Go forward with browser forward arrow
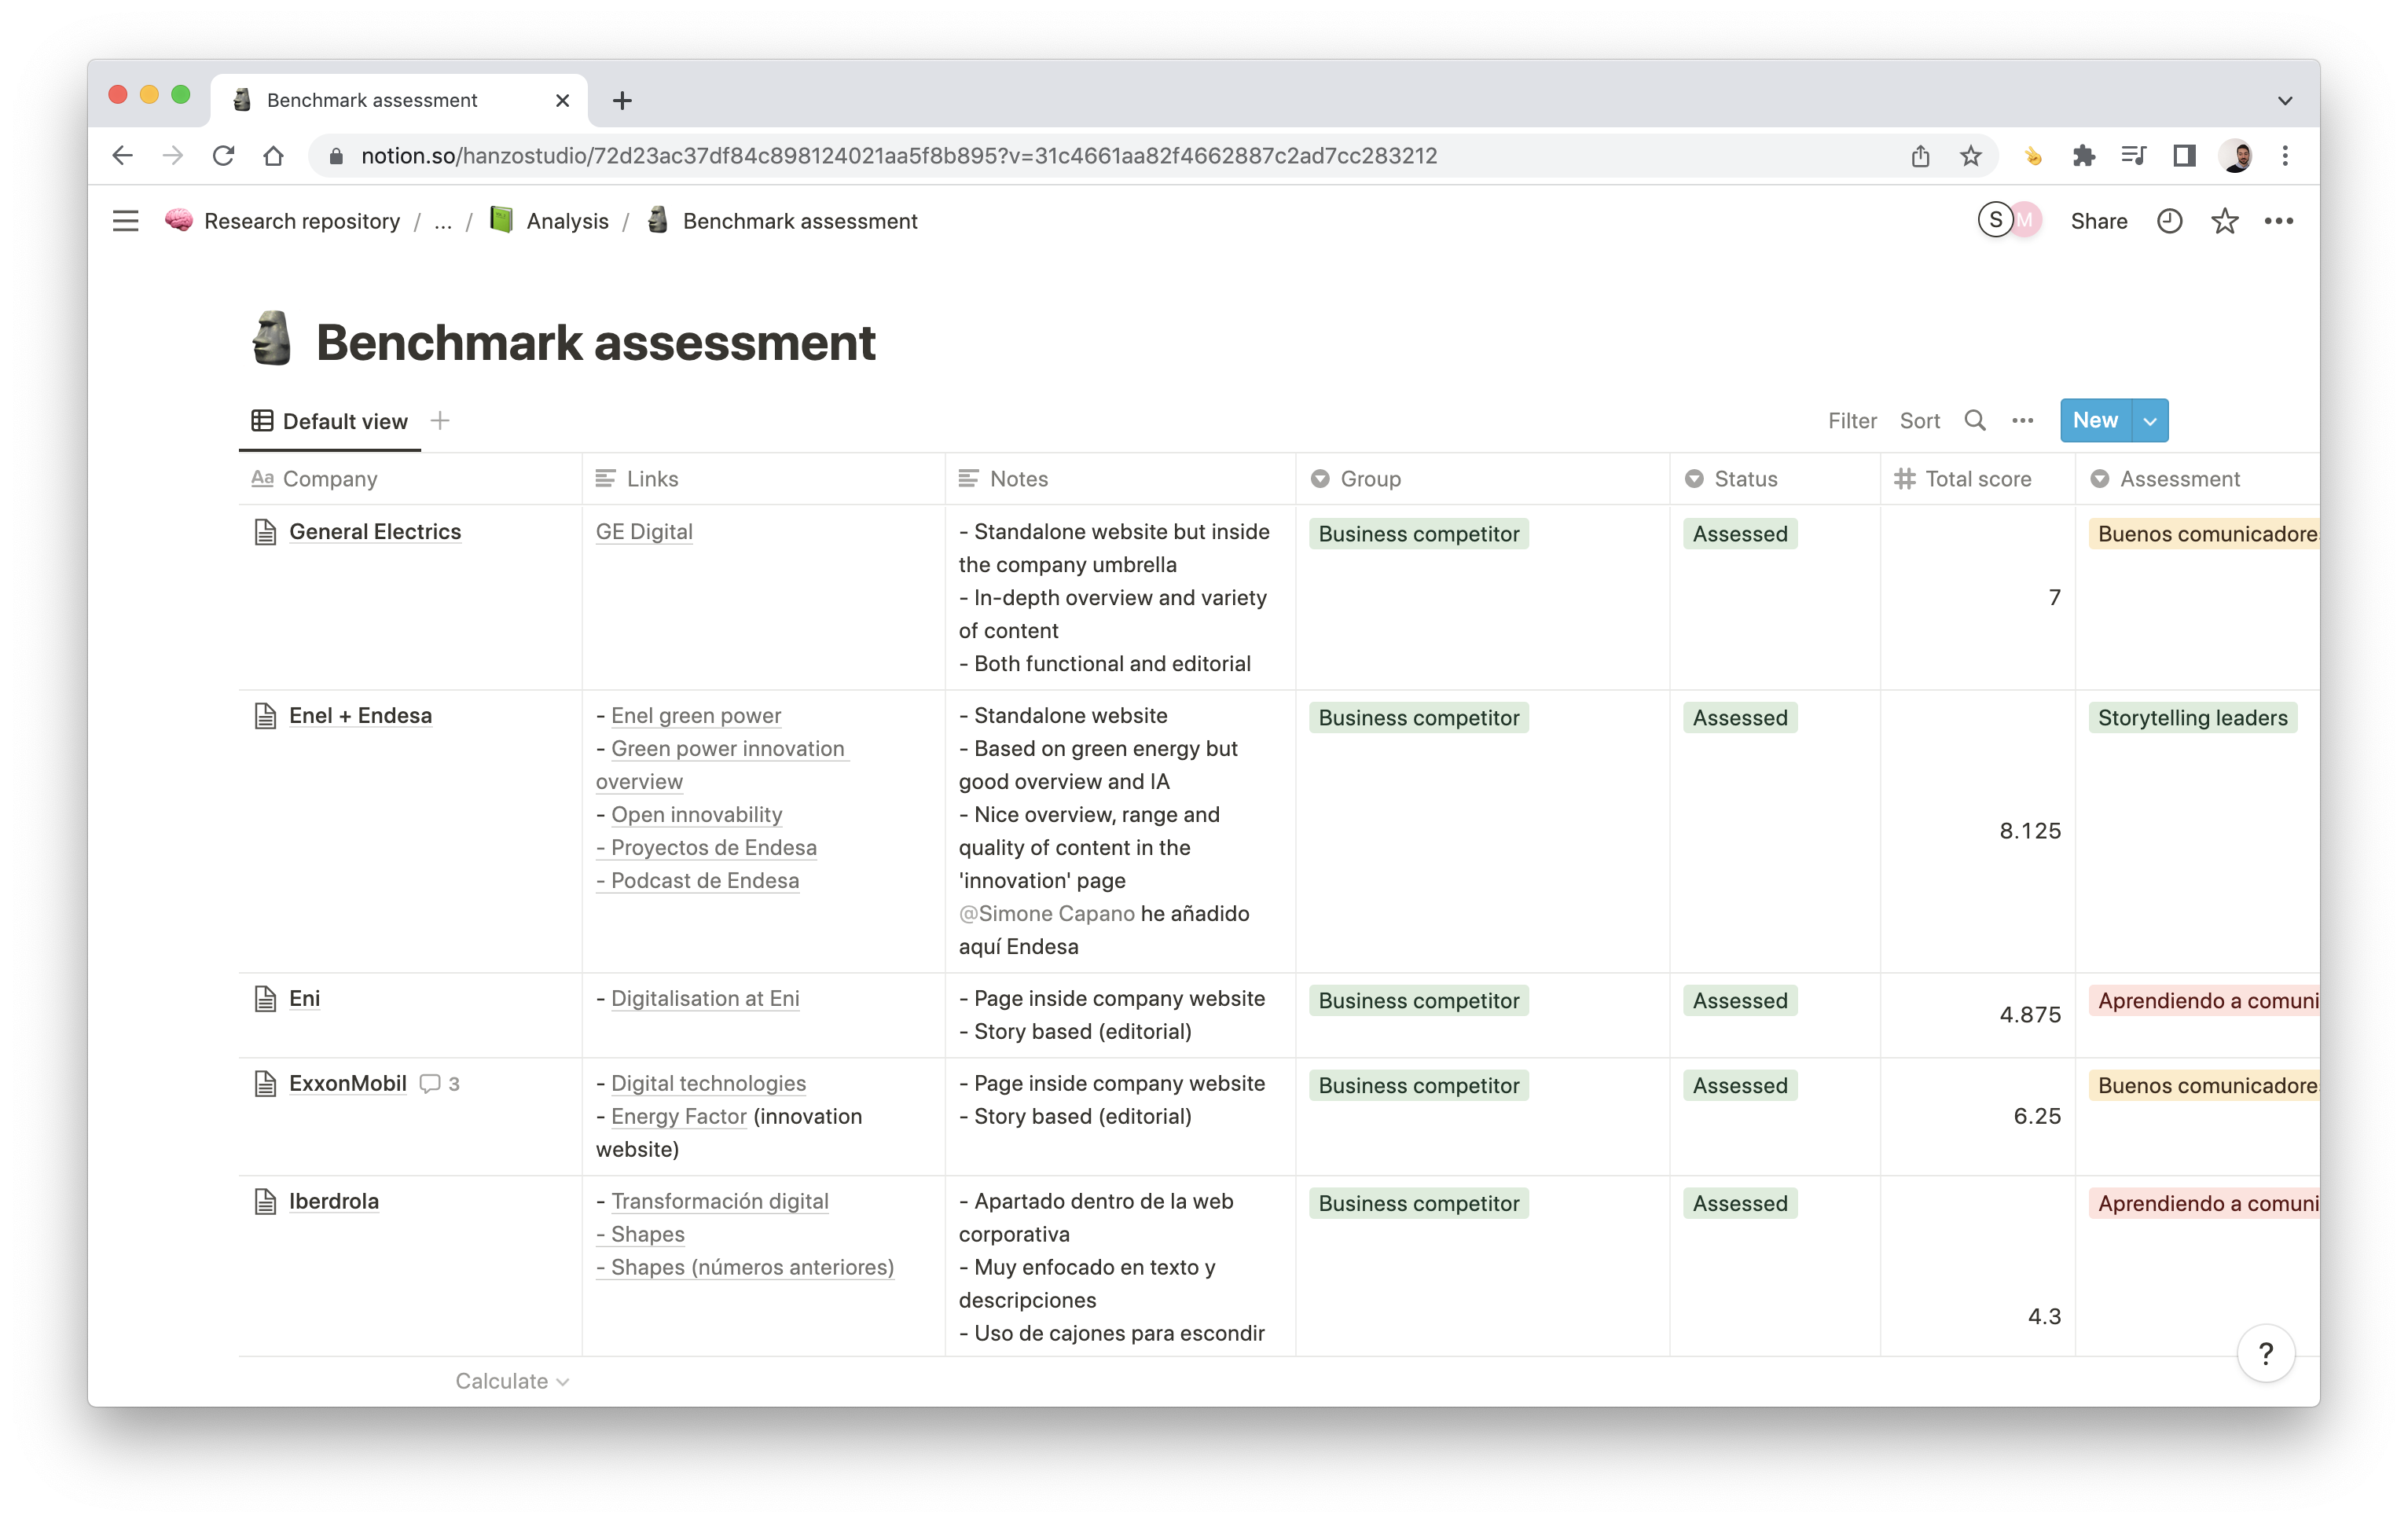This screenshot has height=1523, width=2408. pyautogui.click(x=173, y=156)
